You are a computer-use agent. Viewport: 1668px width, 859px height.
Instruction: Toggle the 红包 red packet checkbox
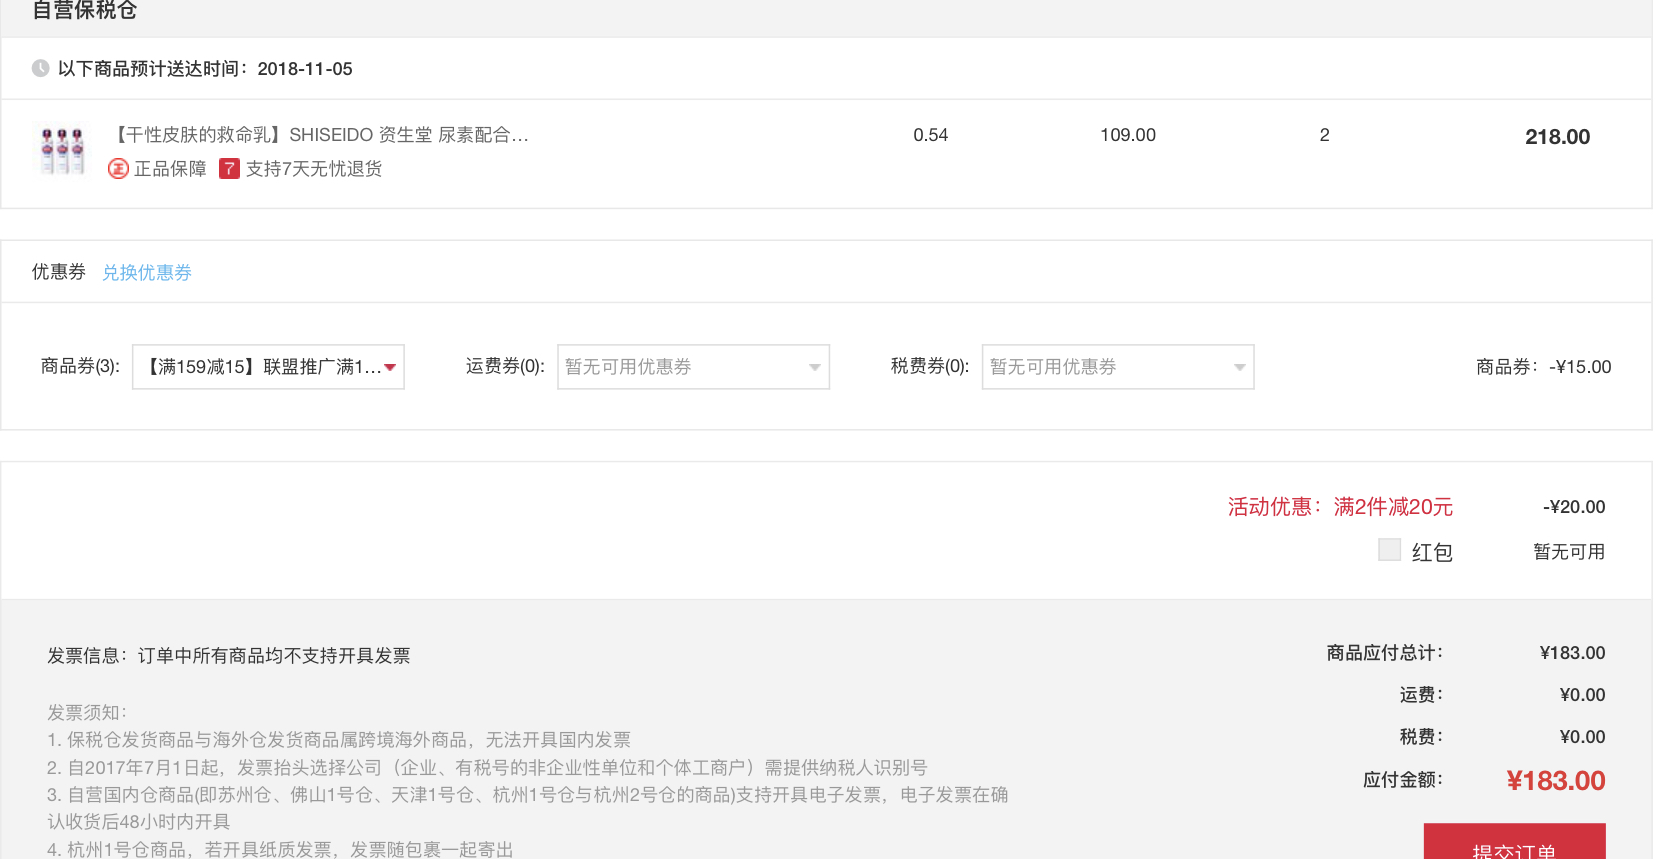coord(1389,549)
